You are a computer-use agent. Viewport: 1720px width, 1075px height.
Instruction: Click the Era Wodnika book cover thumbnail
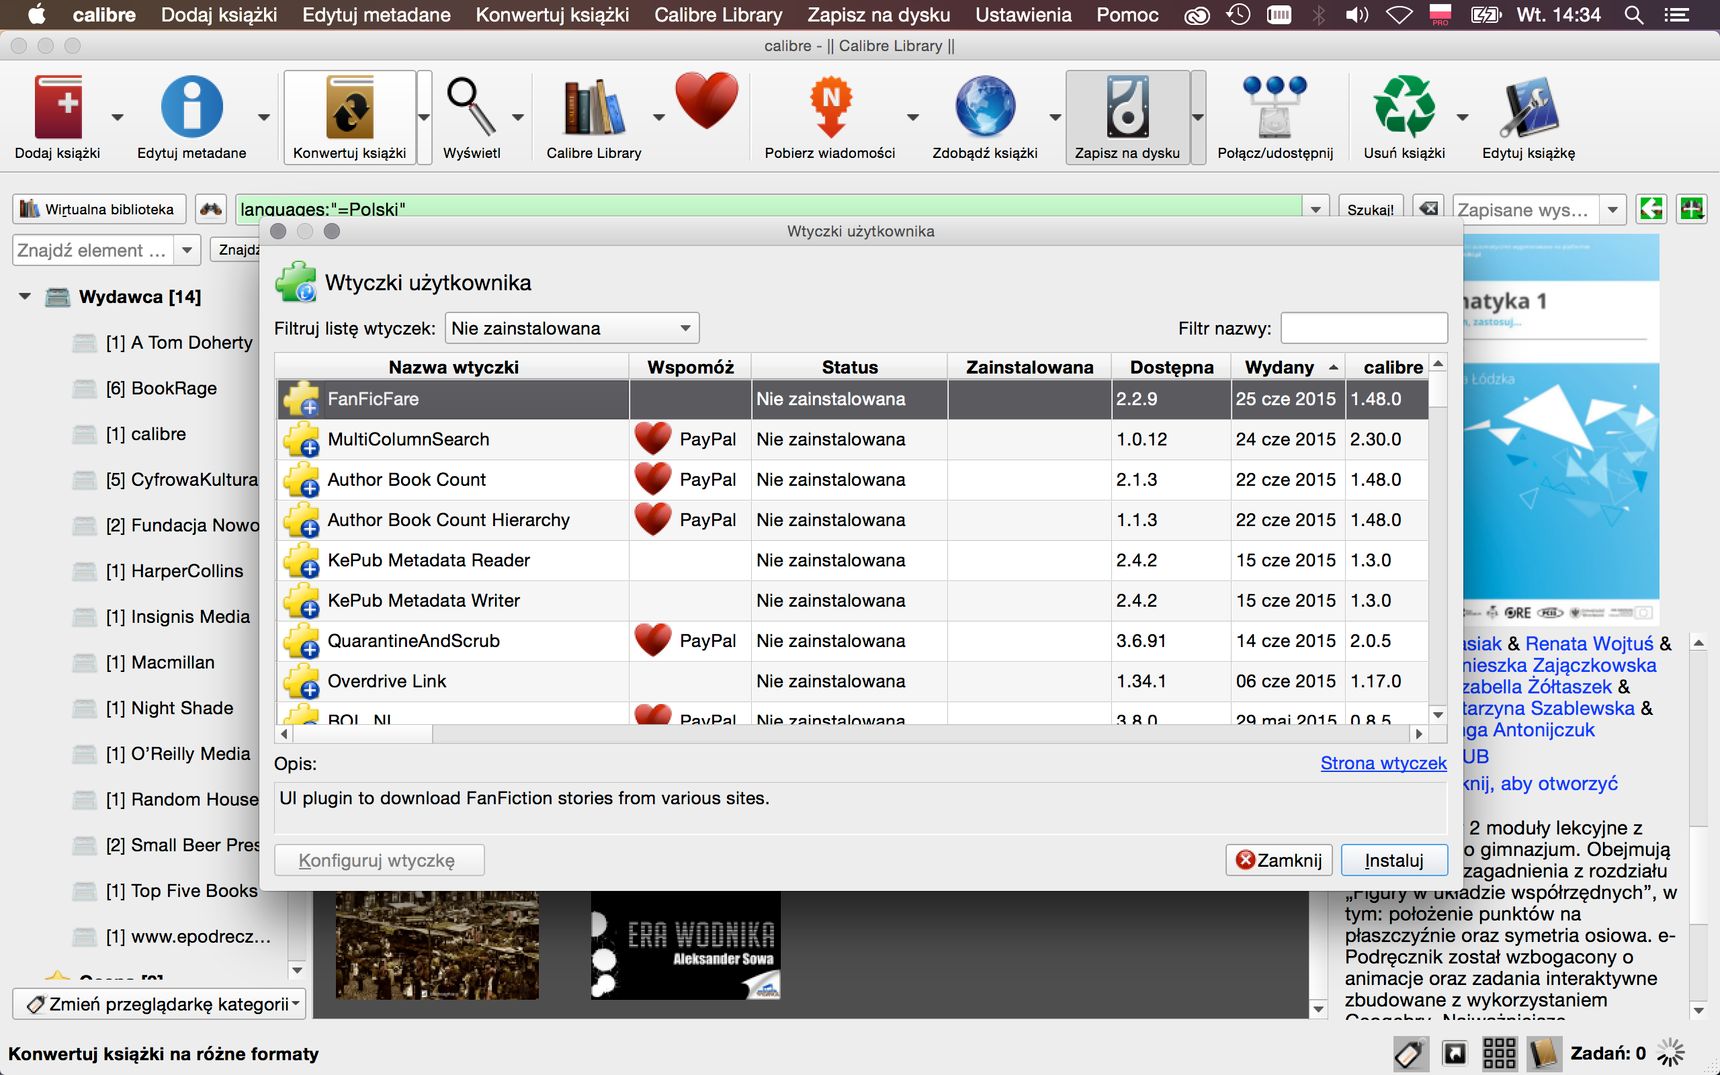686,946
